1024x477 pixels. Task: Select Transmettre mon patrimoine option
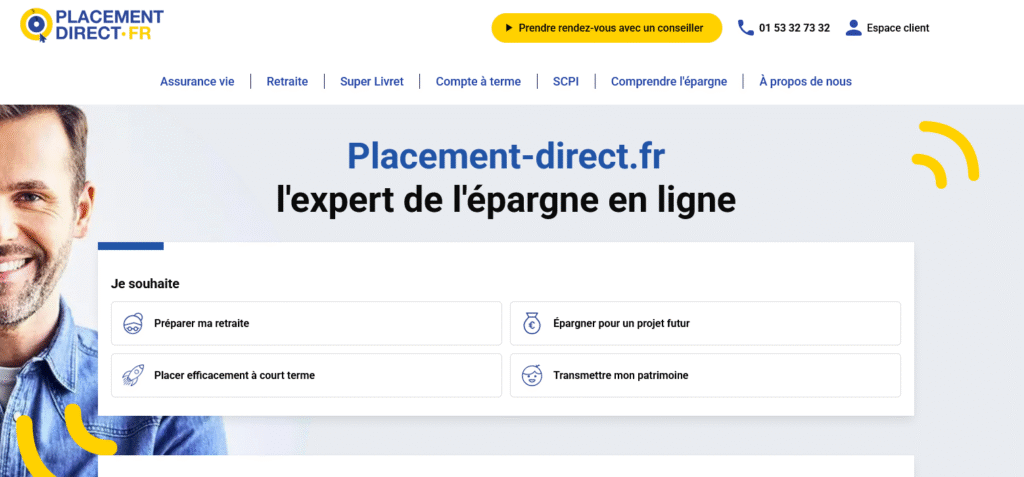click(705, 376)
